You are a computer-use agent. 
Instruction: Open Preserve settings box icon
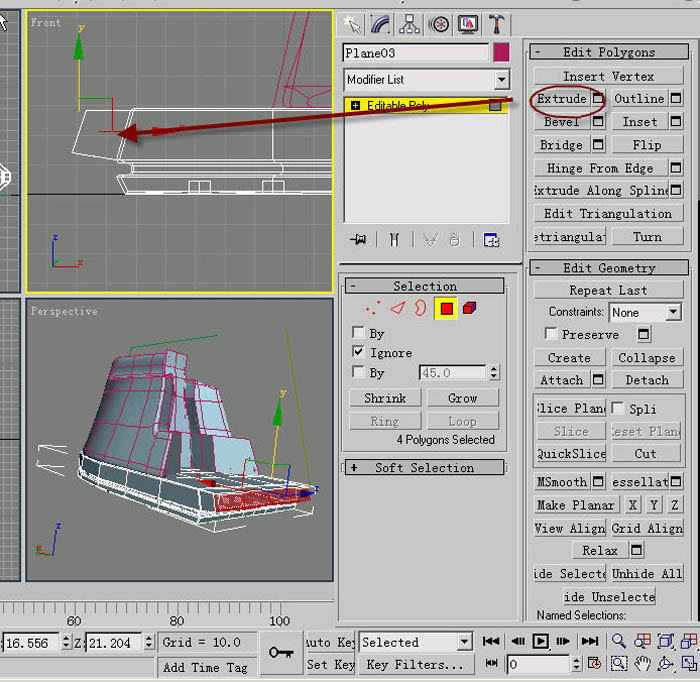643,334
